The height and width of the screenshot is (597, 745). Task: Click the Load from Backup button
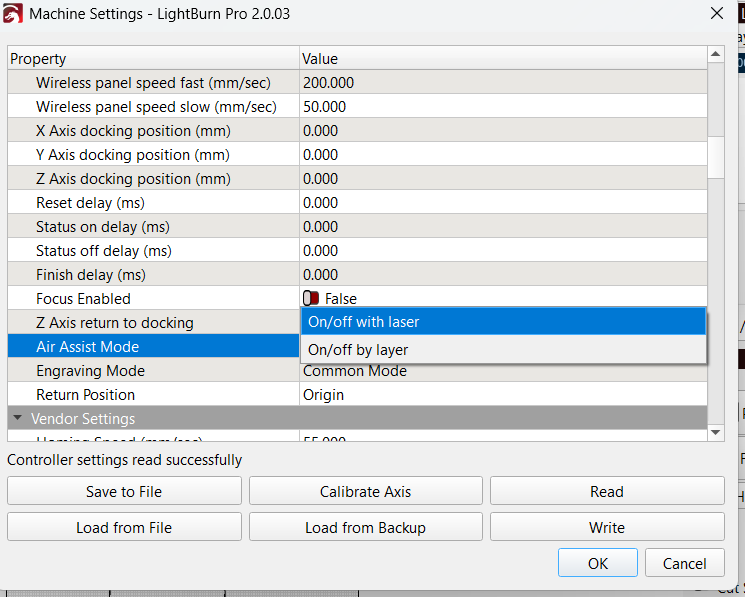pyautogui.click(x=365, y=527)
